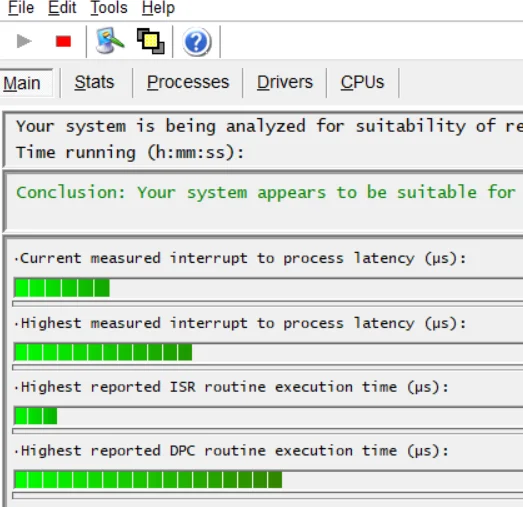This screenshot has height=507, width=523.
Task: Open the Help menu
Action: pos(158,8)
